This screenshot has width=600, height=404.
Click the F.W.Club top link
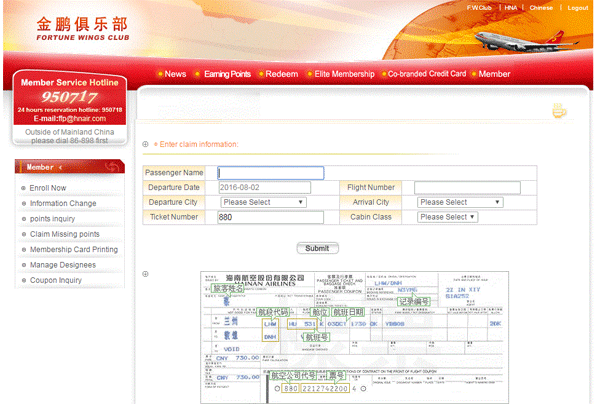(479, 8)
